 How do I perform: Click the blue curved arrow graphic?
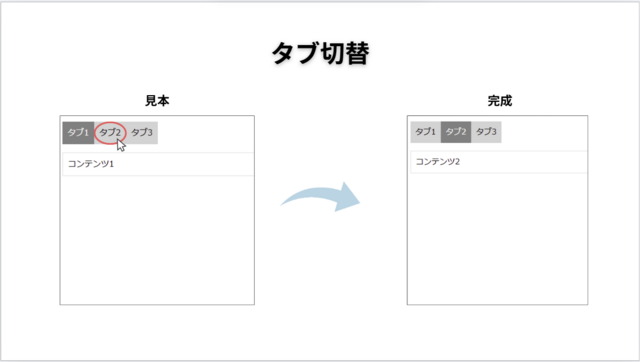[x=320, y=197]
